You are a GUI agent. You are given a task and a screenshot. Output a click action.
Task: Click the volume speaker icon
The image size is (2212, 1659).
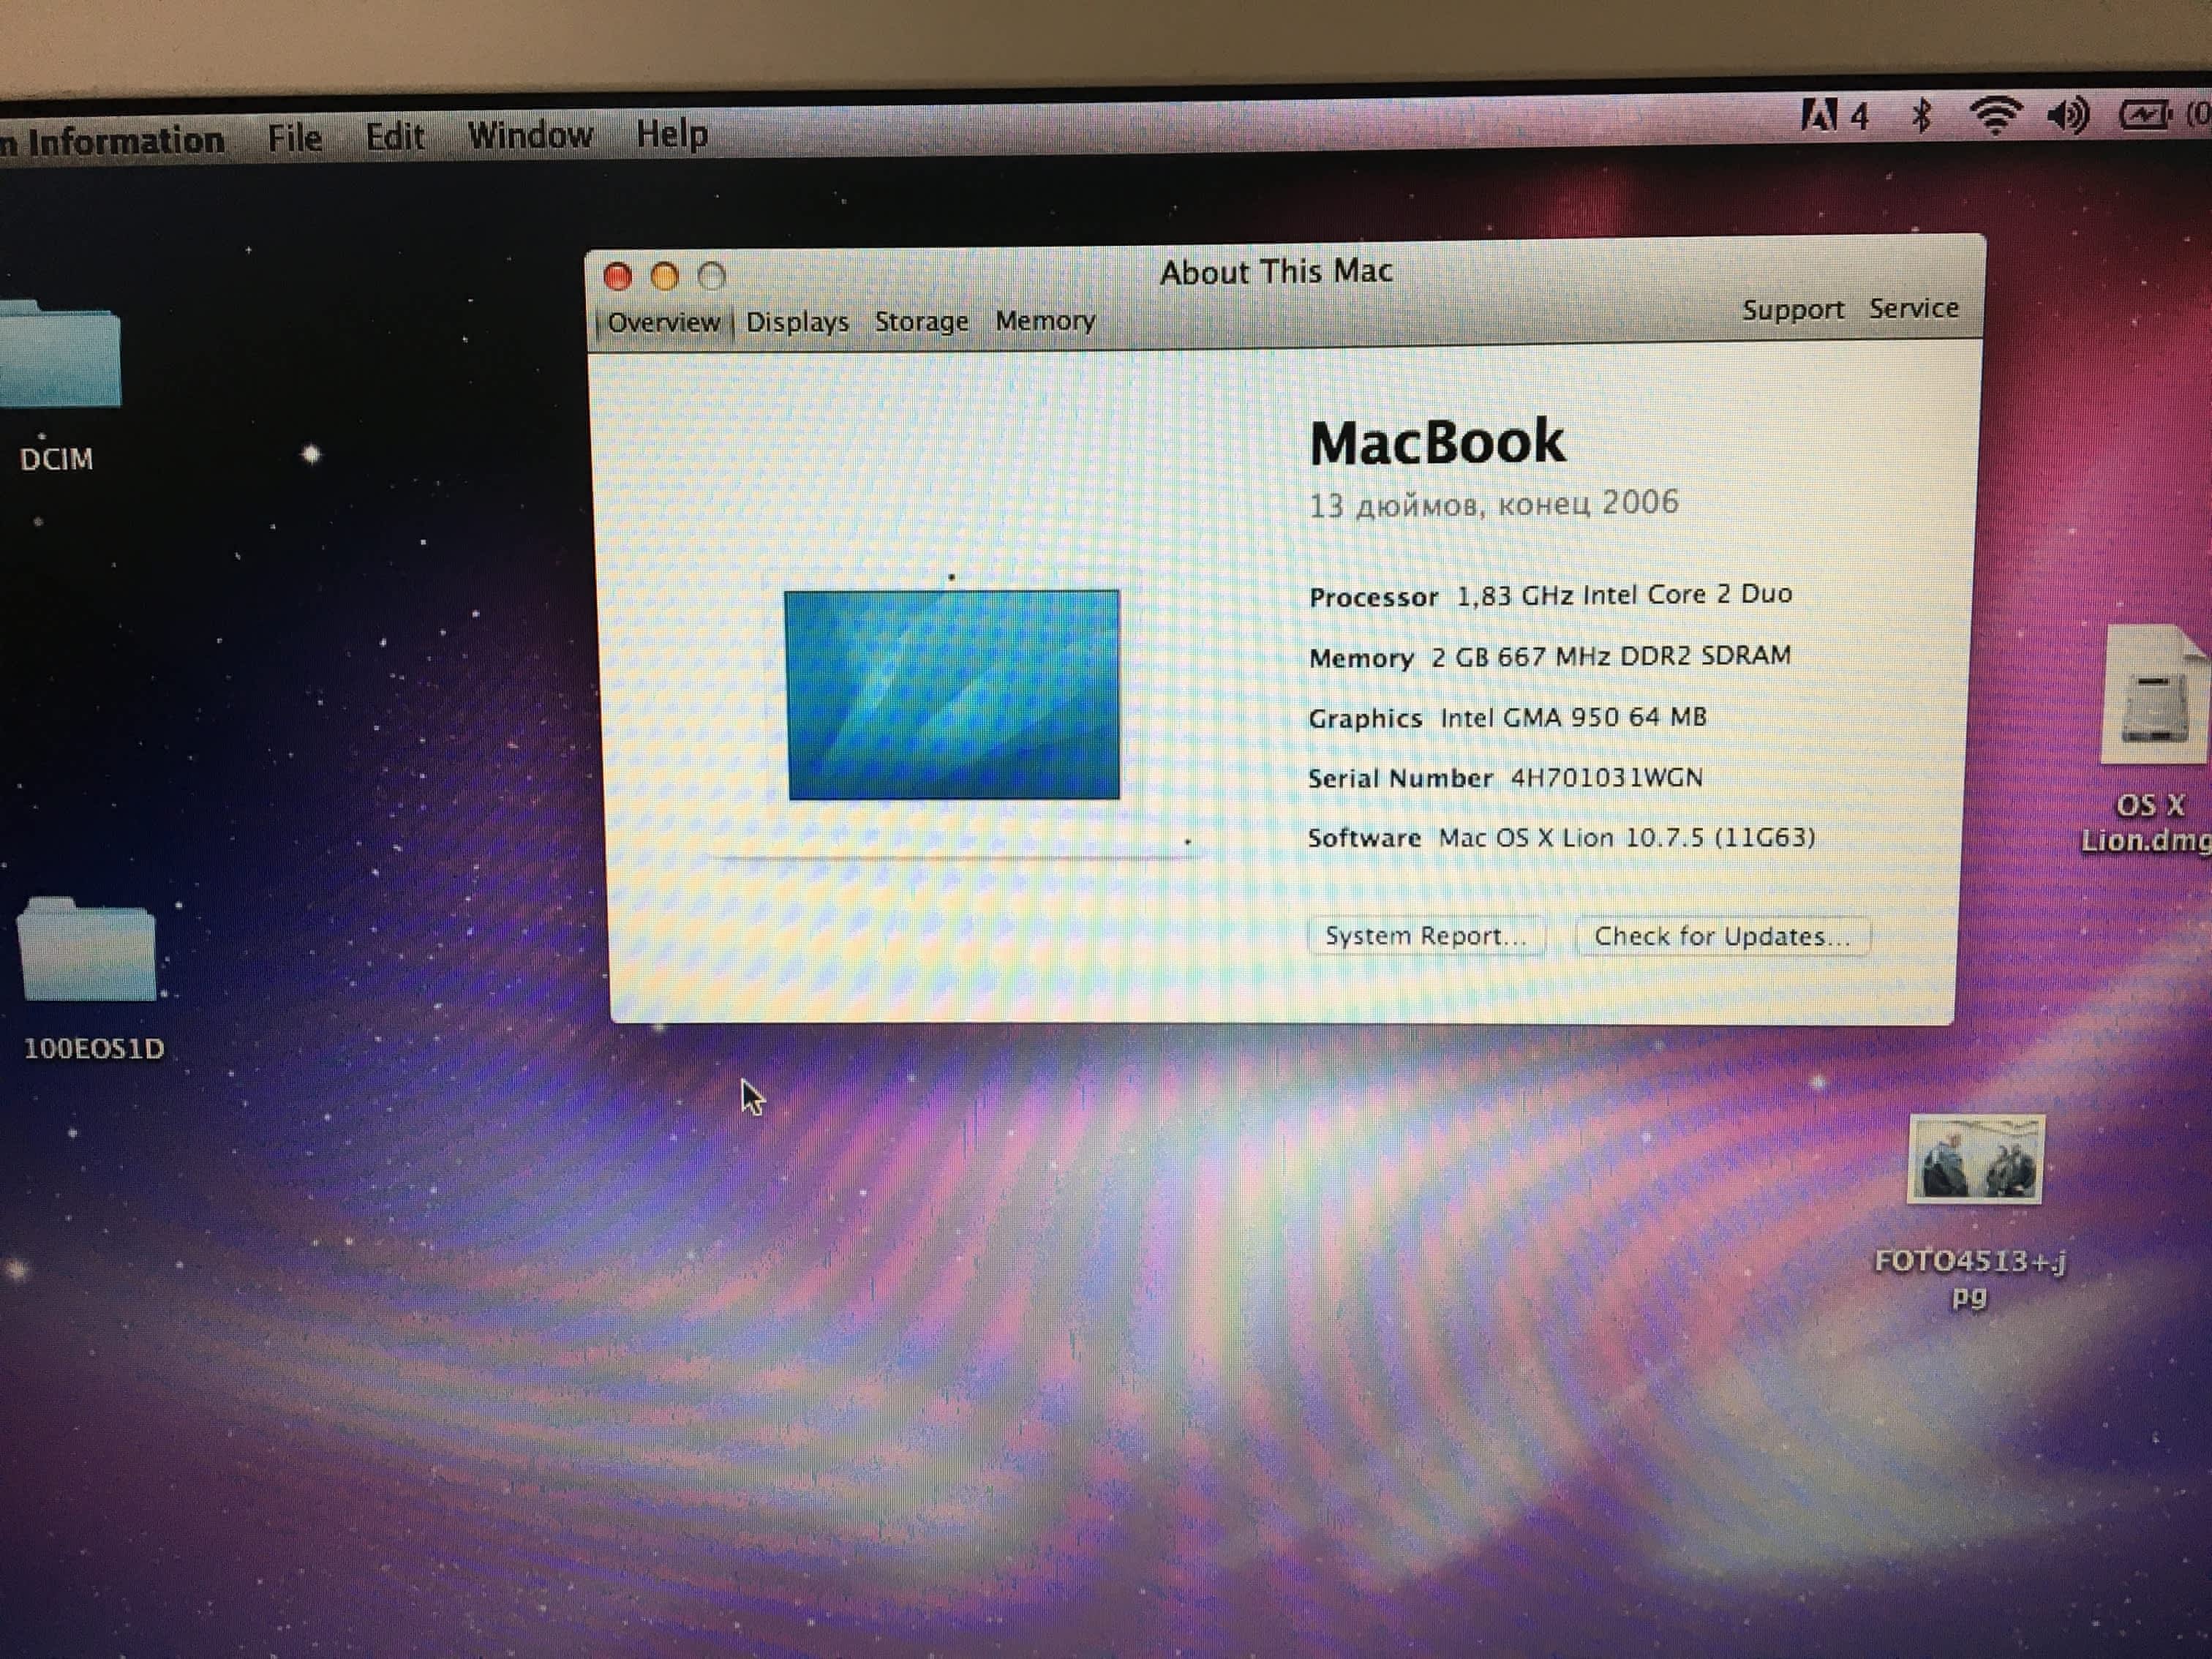point(2068,116)
